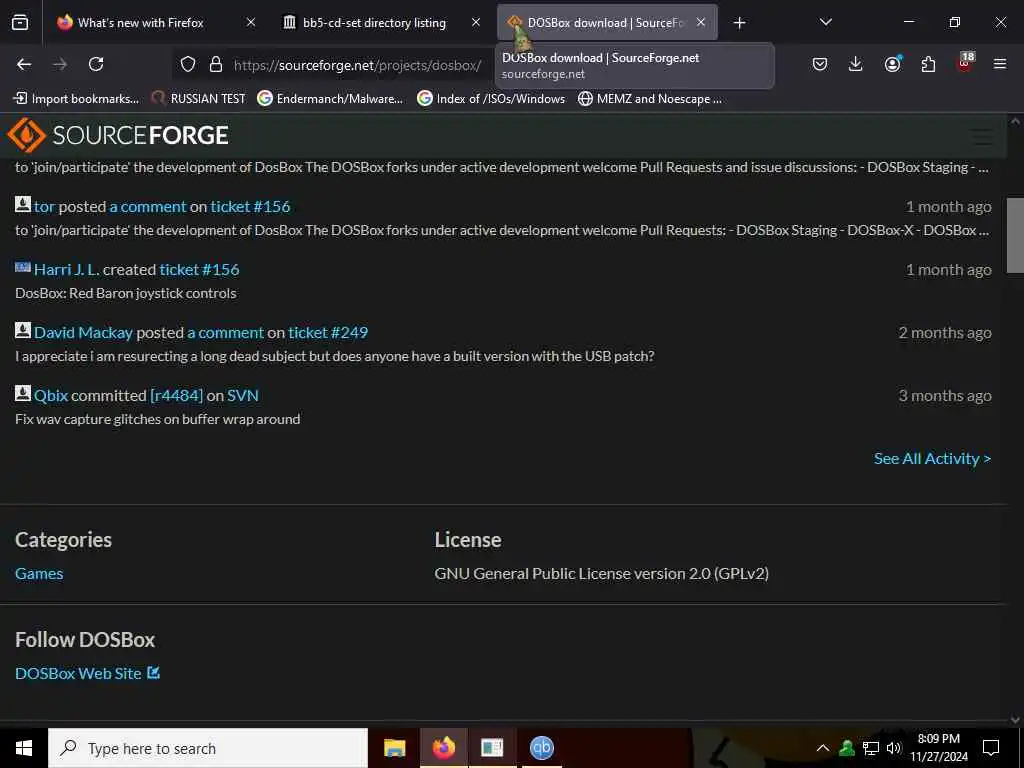
Task: Open the Games category link
Action: (x=39, y=573)
